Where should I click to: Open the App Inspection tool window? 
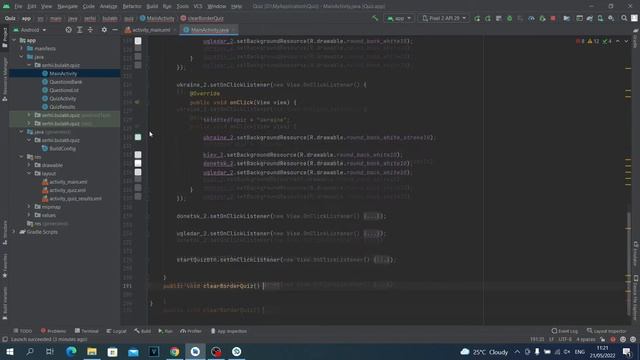(229, 331)
